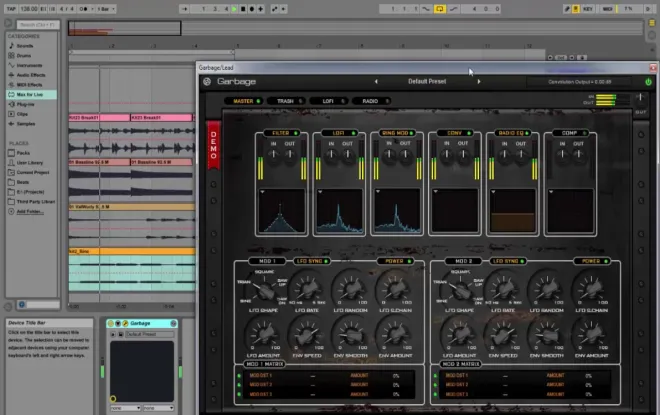Image resolution: width=660 pixels, height=415 pixels.
Task: Go to previous preset with left arrow
Action: click(376, 82)
